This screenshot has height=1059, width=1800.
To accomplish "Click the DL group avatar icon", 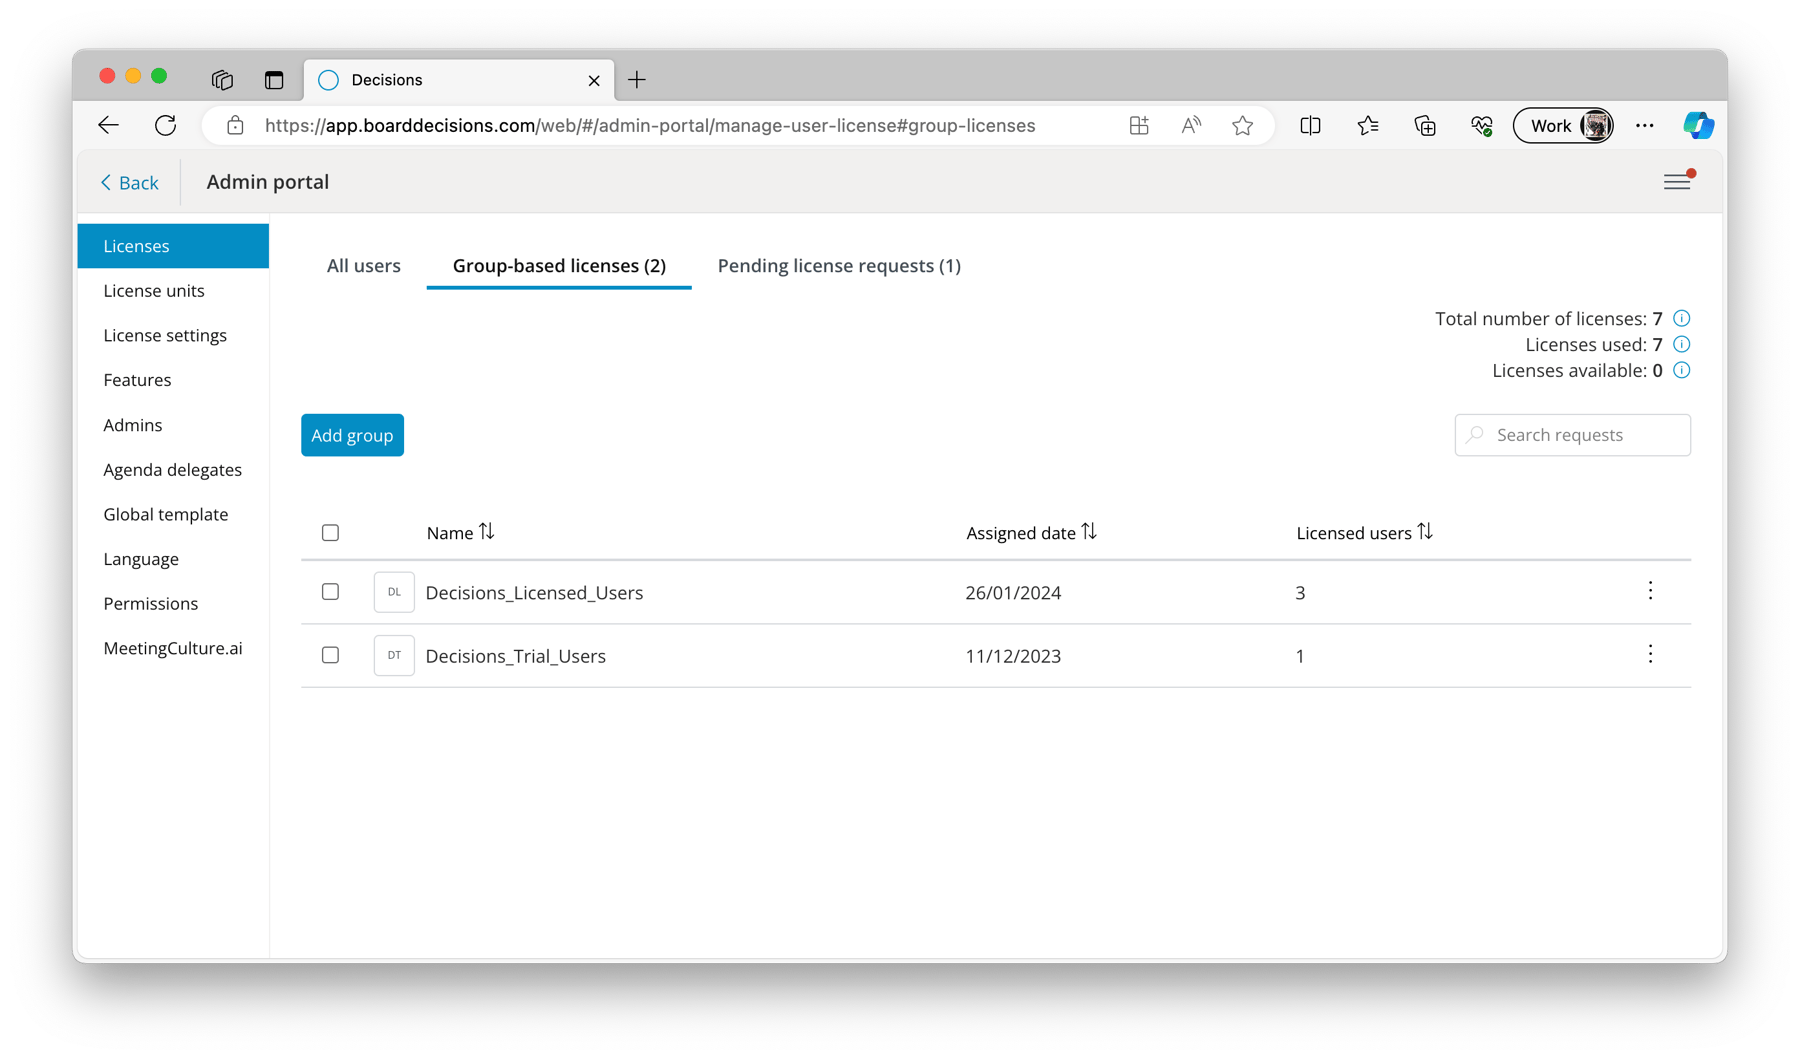I will [394, 591].
